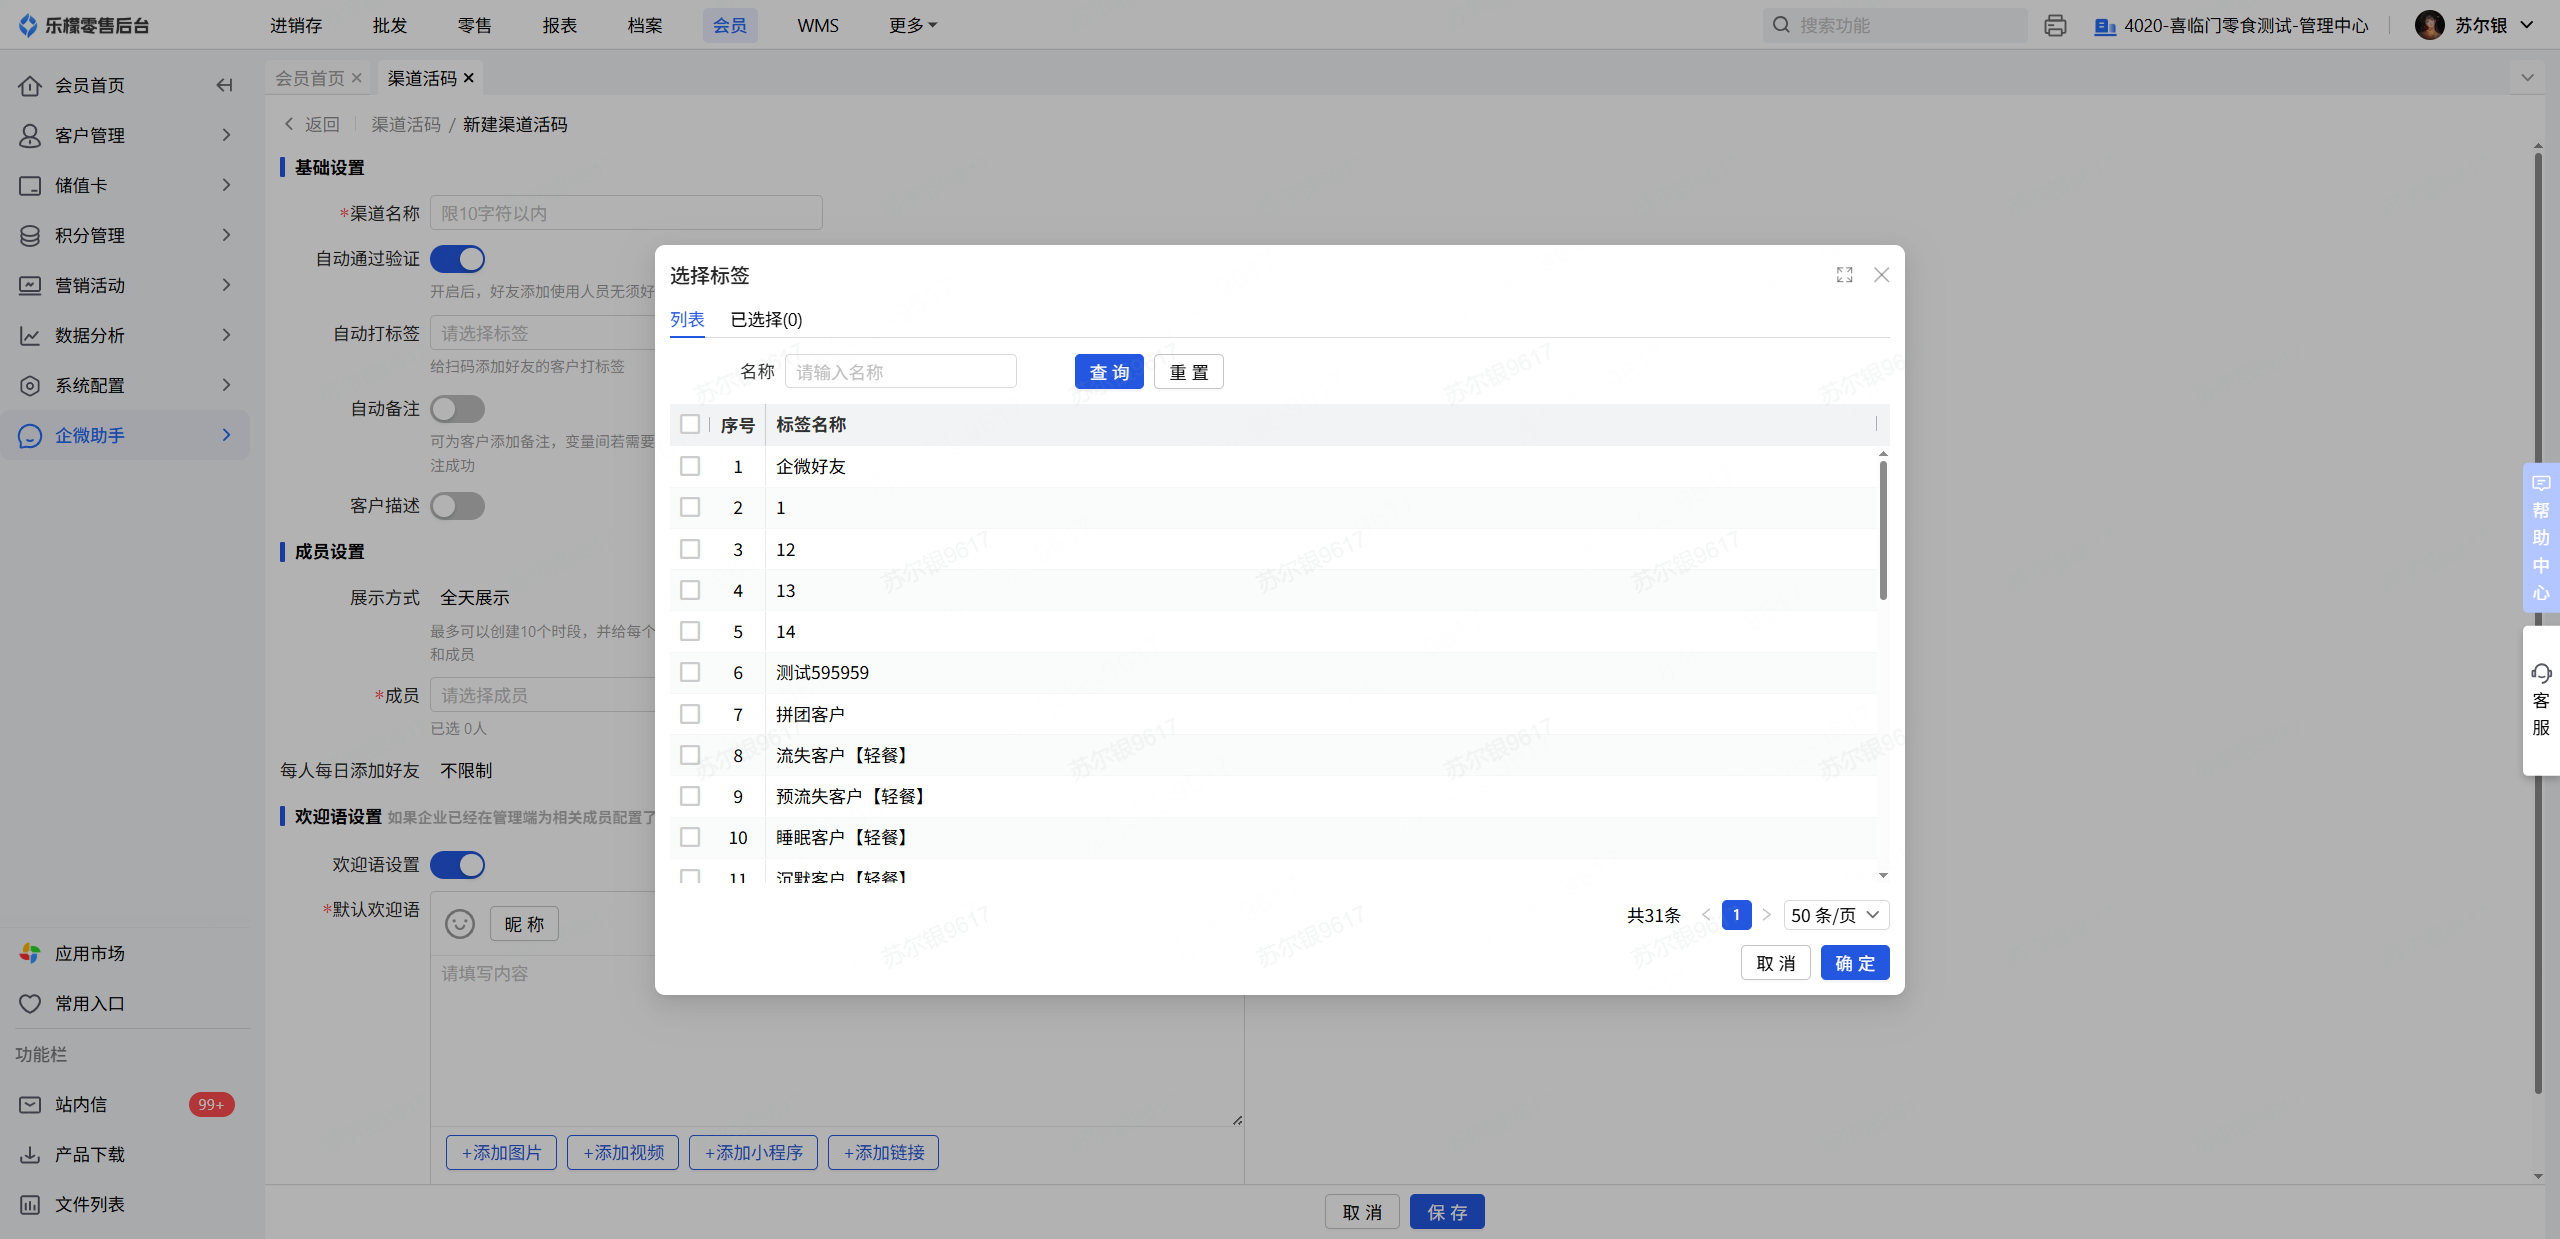Click the 站内信 mail icon
The width and height of the screenshot is (2560, 1239).
click(x=30, y=1104)
